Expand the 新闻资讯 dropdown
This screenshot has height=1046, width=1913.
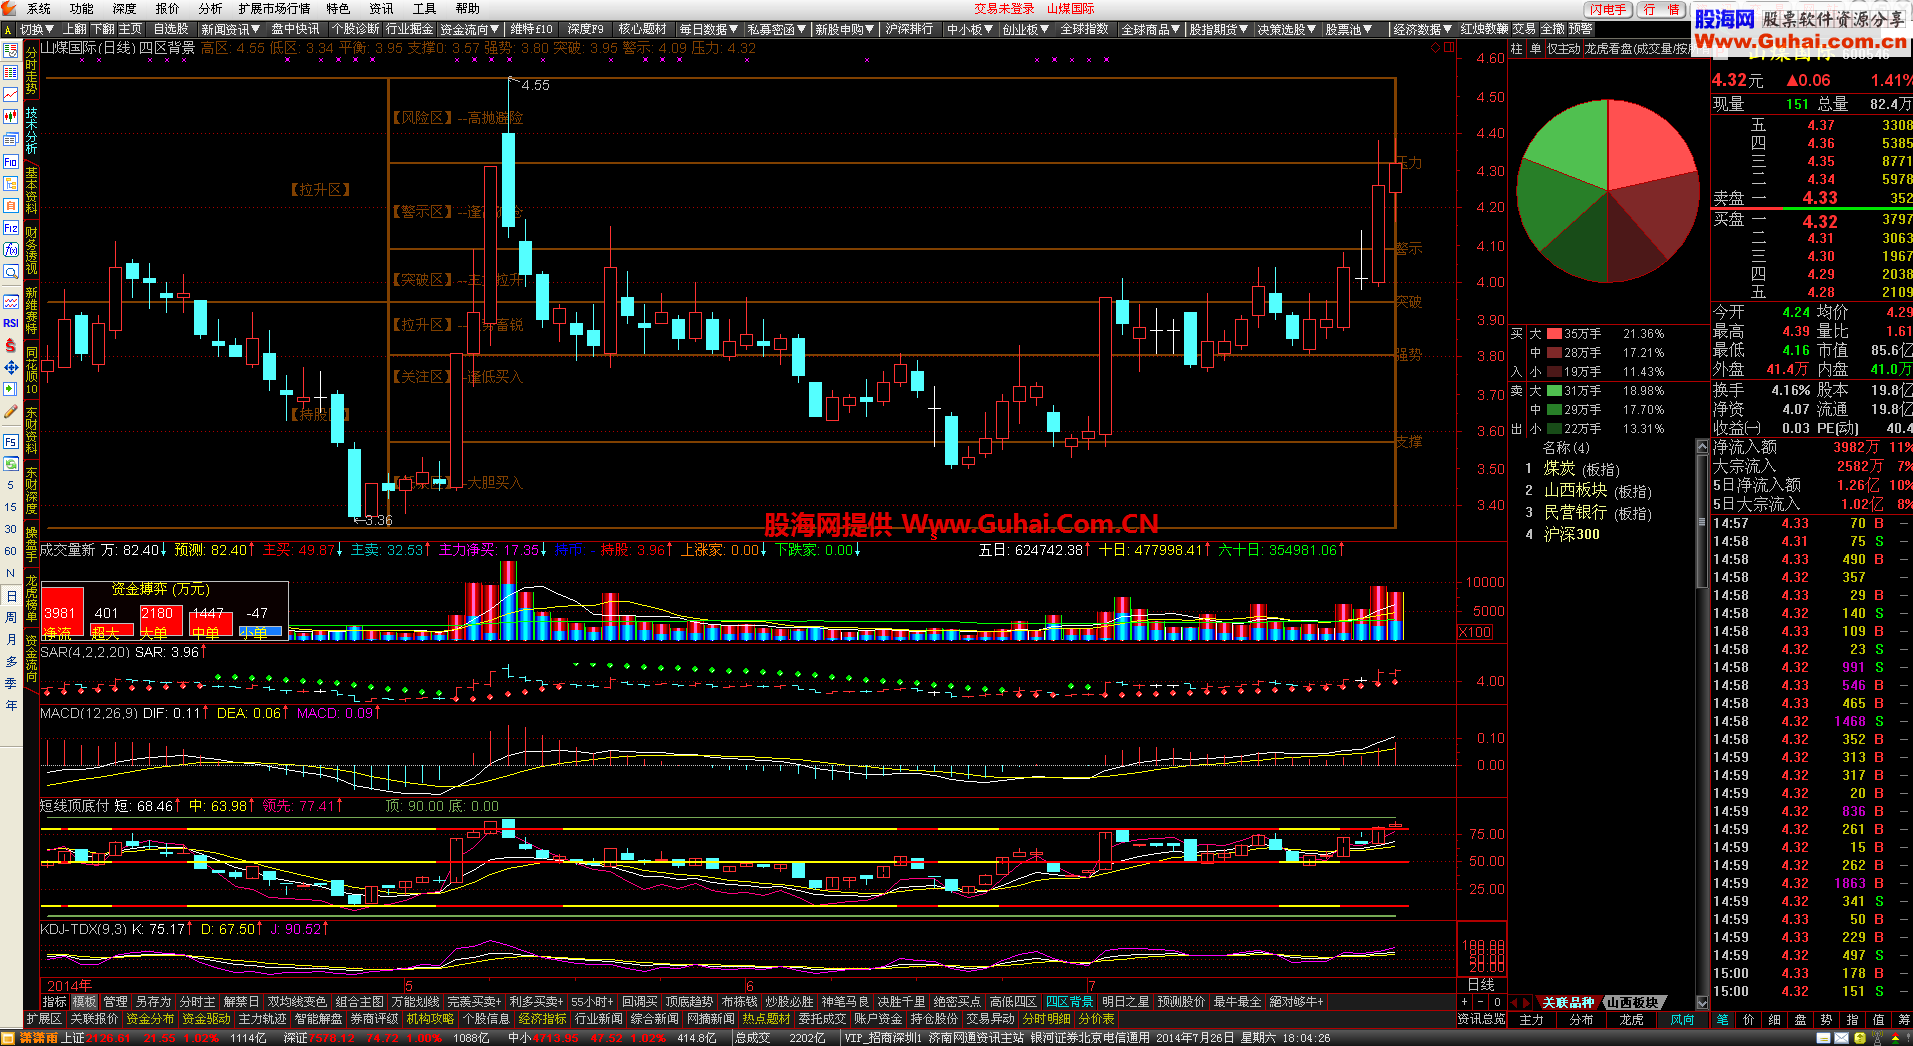(x=230, y=30)
